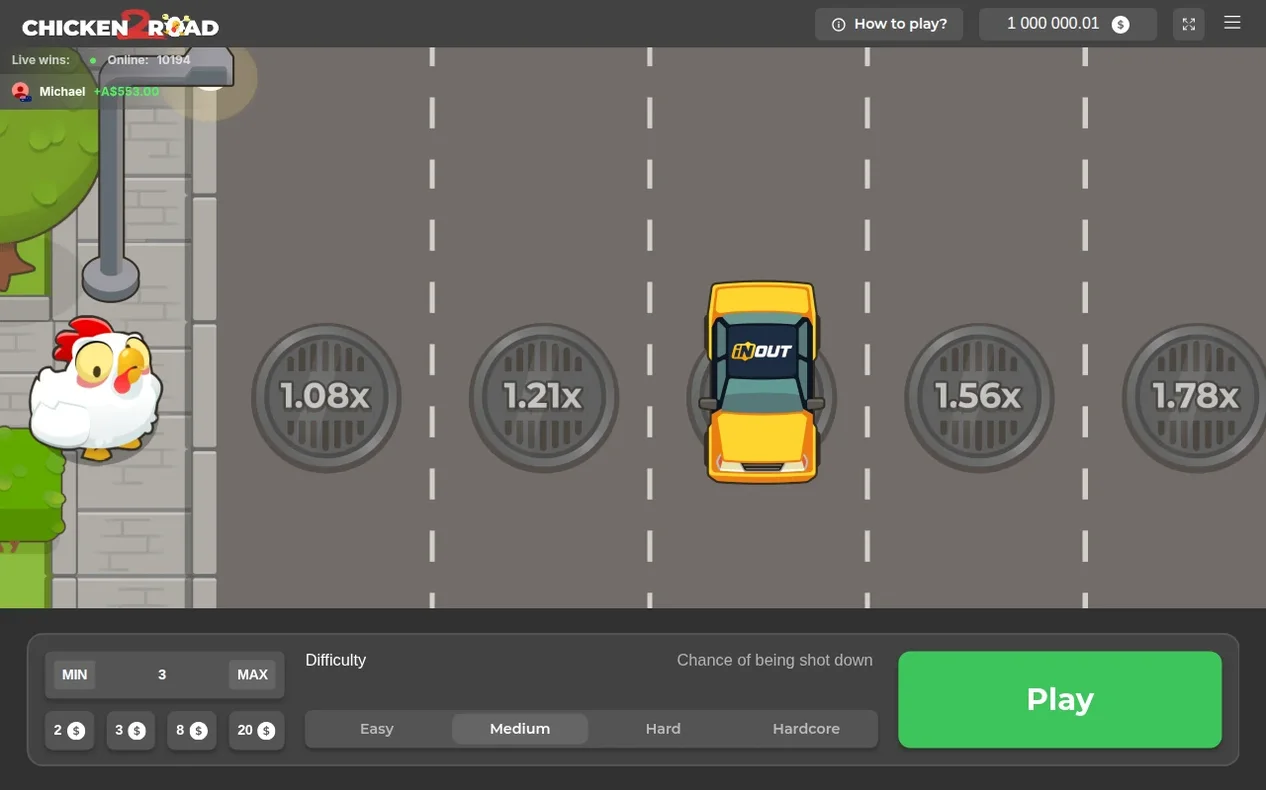This screenshot has height=790, width=1266.
Task: Set difficulty to Easy
Action: pyautogui.click(x=377, y=729)
